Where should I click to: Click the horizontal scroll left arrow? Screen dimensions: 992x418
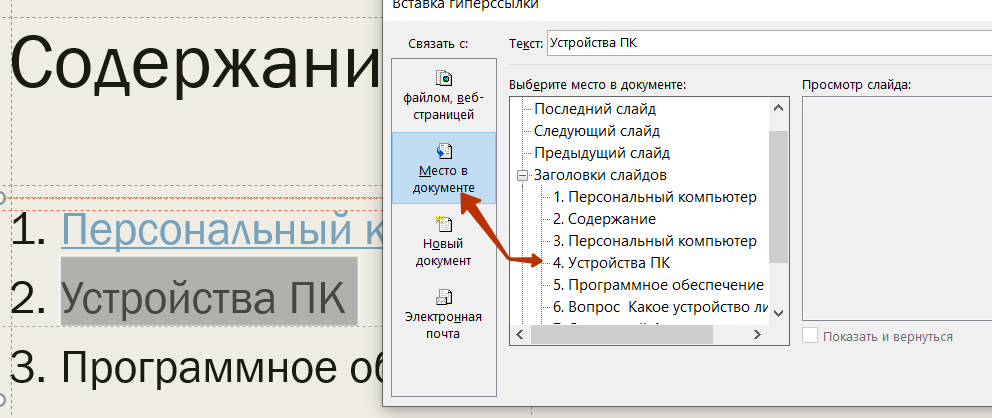coord(521,335)
